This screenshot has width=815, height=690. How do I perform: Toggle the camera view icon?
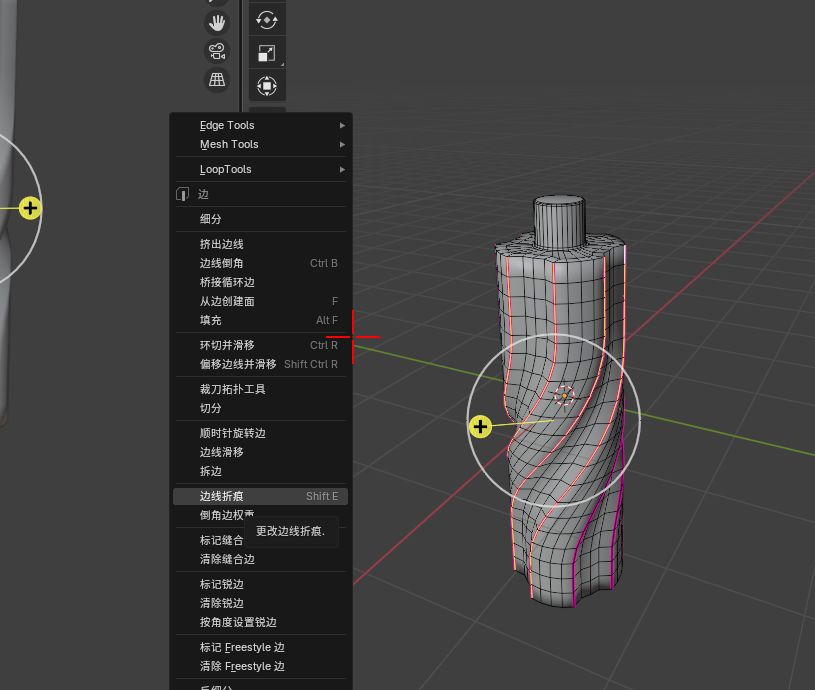pyautogui.click(x=217, y=51)
